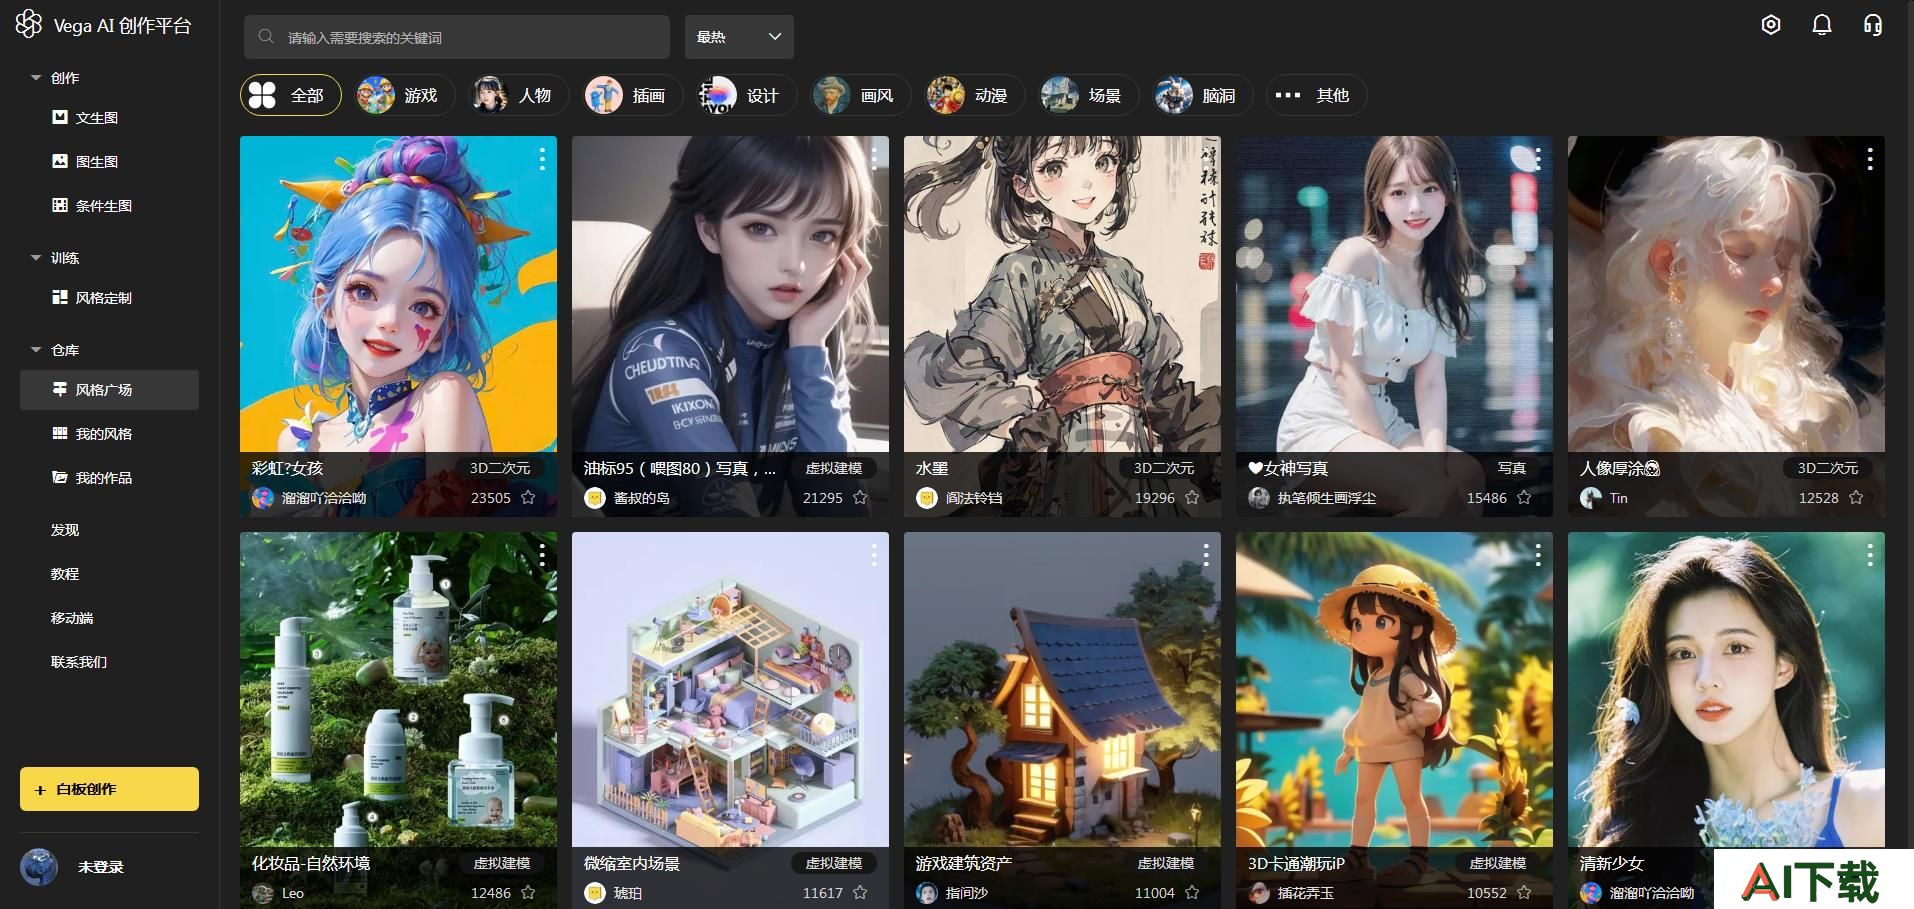Collapse the 创作 sidebar section

tap(36, 77)
